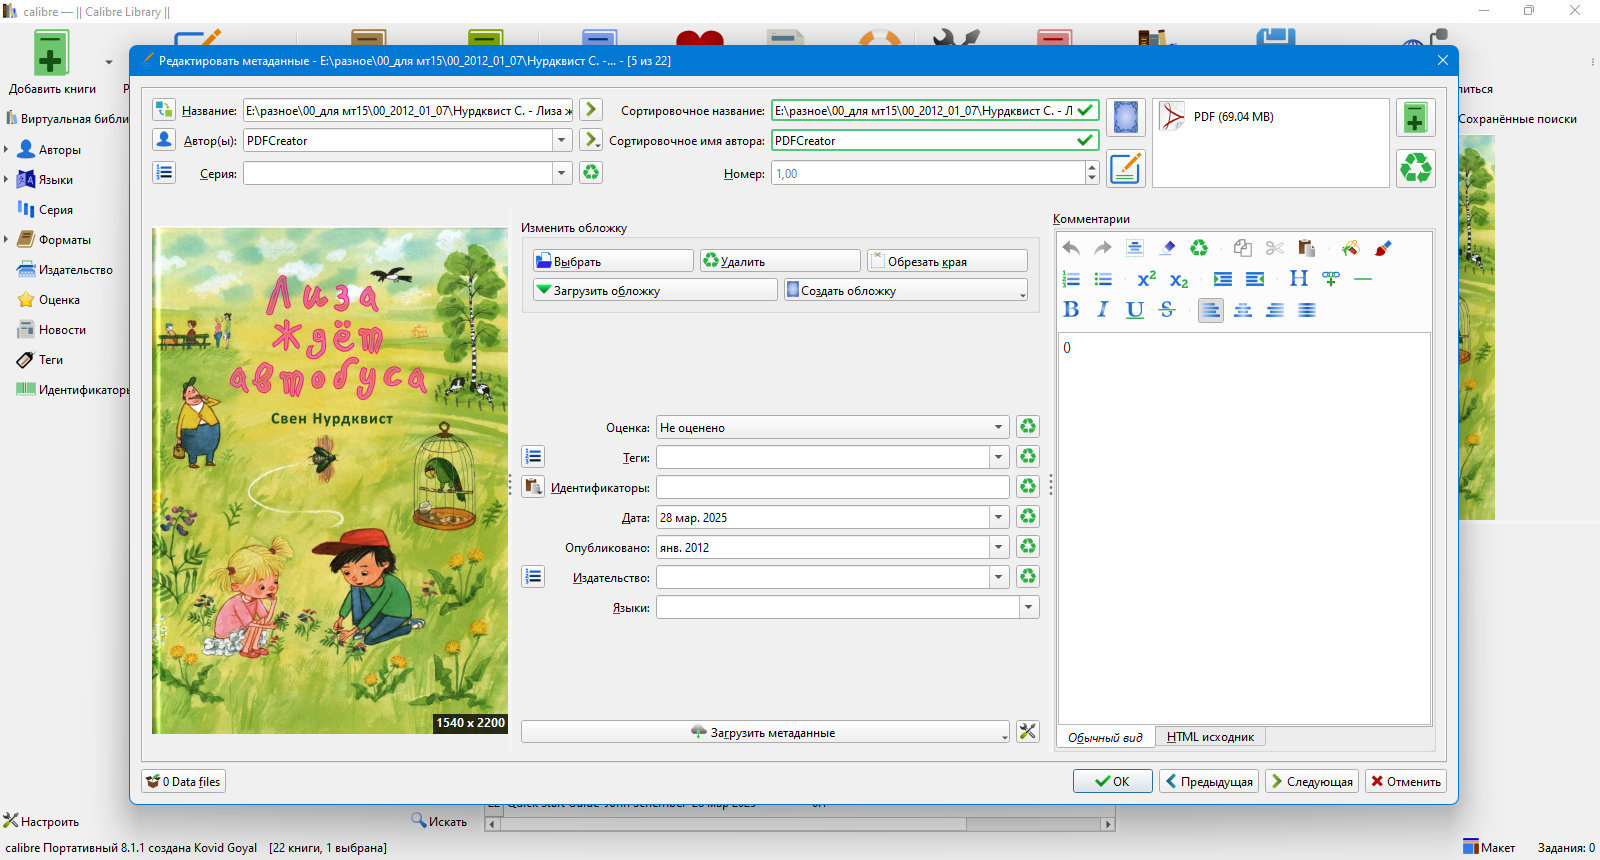
Task: Open the Оценка rating dropdown
Action: click(x=833, y=427)
